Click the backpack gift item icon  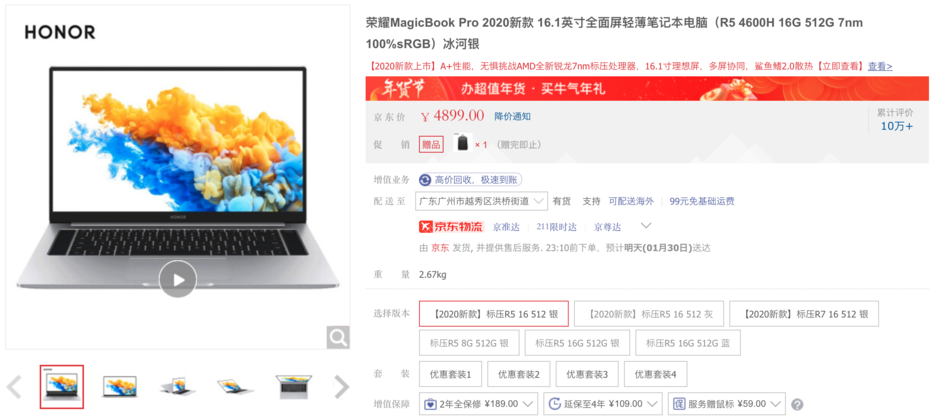point(462,144)
